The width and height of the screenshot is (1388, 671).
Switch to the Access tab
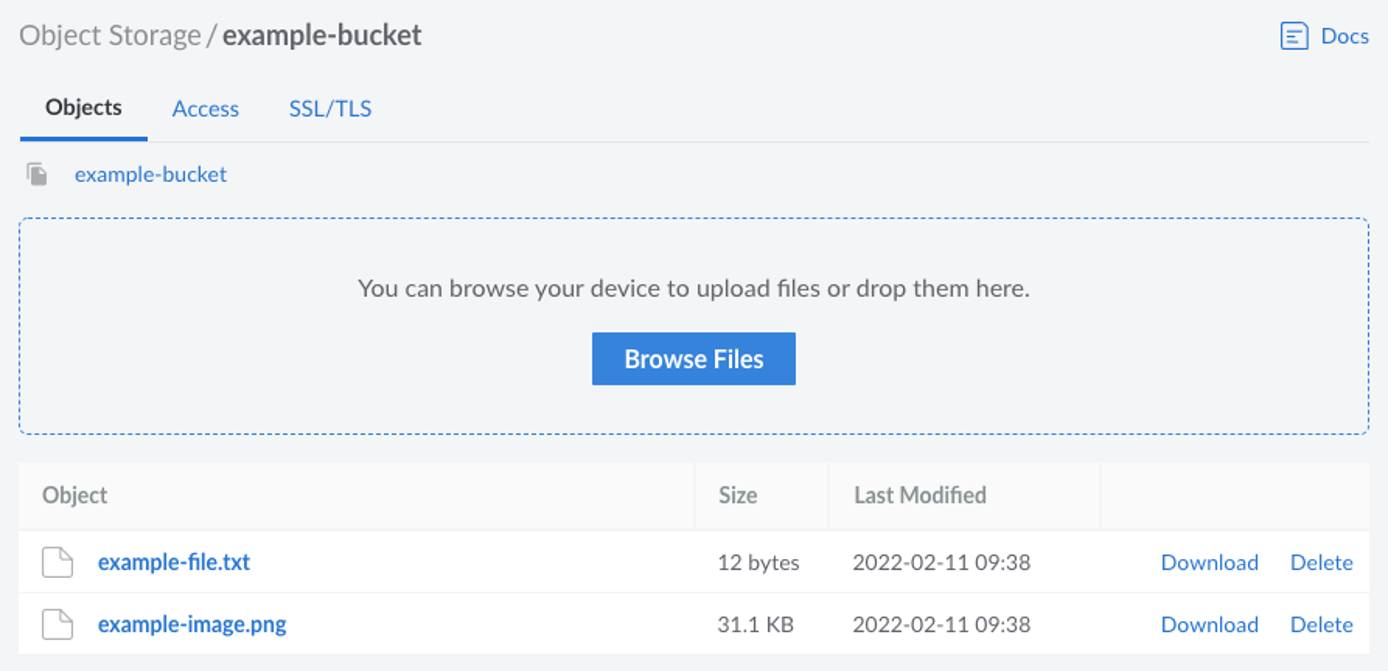click(x=205, y=109)
